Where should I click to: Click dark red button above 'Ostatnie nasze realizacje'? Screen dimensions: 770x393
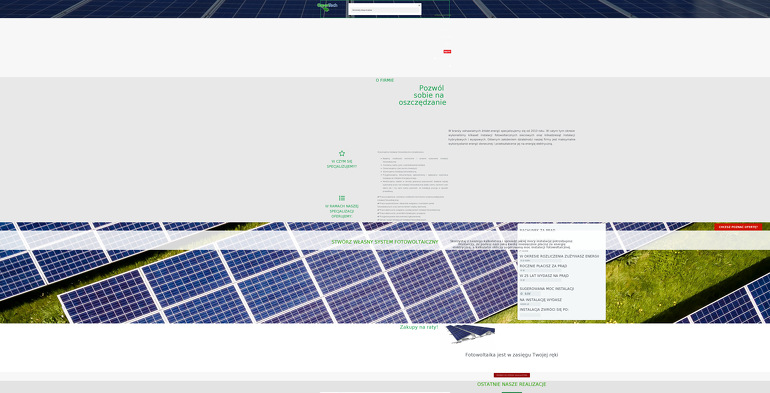click(x=512, y=375)
